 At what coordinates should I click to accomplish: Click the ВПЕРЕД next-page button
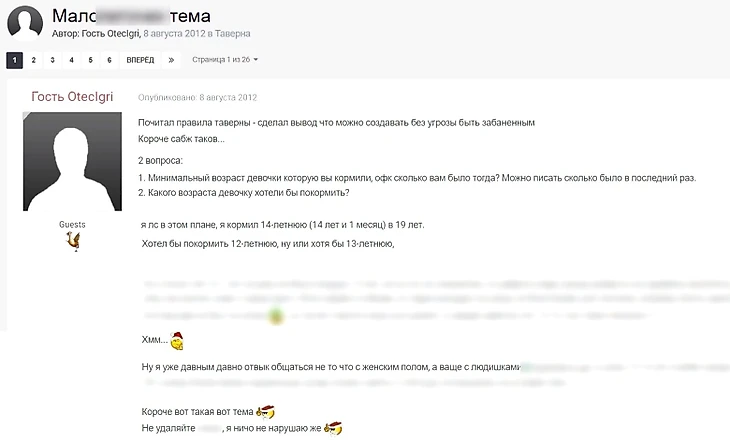point(140,60)
